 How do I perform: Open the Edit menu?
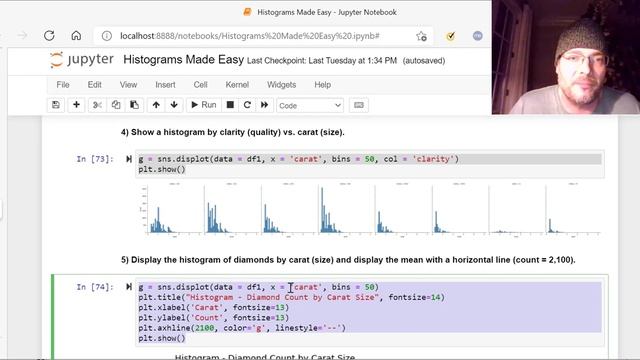pos(94,85)
